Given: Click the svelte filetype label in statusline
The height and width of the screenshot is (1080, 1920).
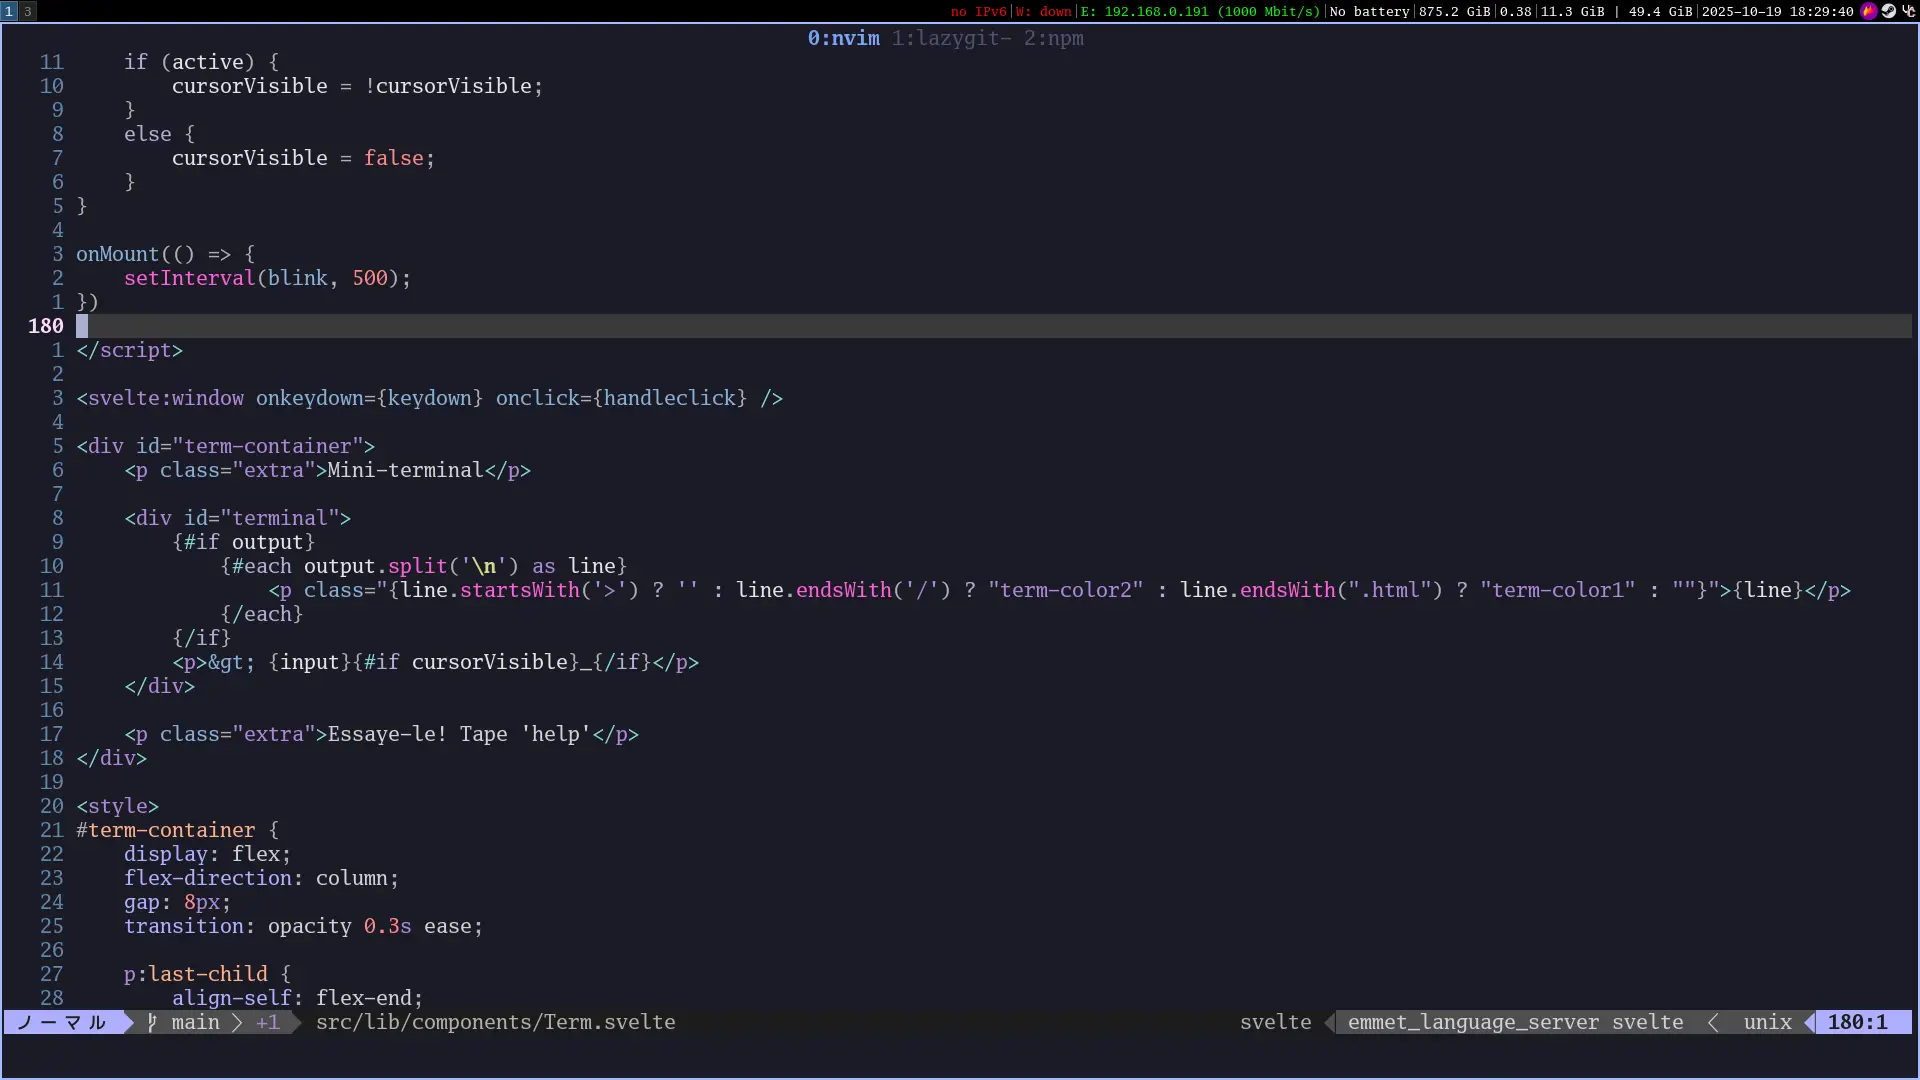Looking at the screenshot, I should pos(1275,1022).
